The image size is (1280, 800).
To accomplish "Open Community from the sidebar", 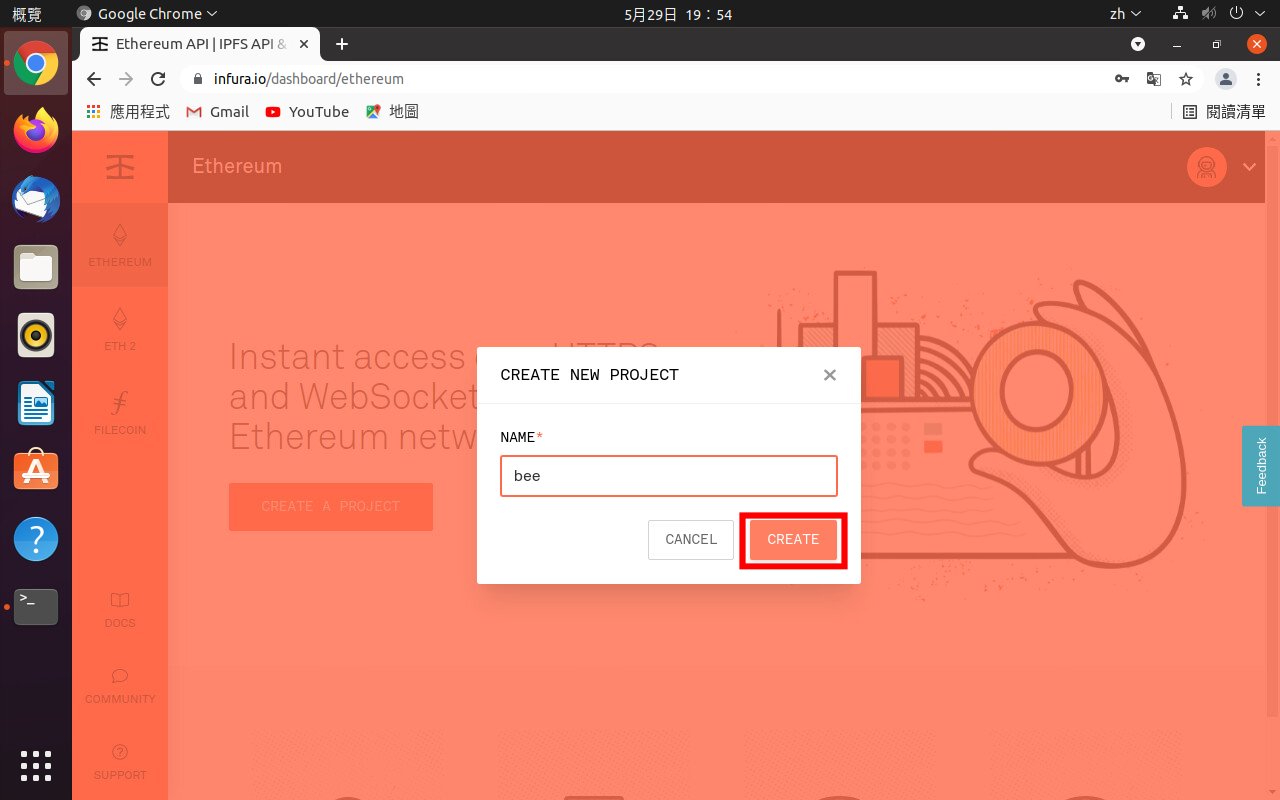I will (x=120, y=684).
